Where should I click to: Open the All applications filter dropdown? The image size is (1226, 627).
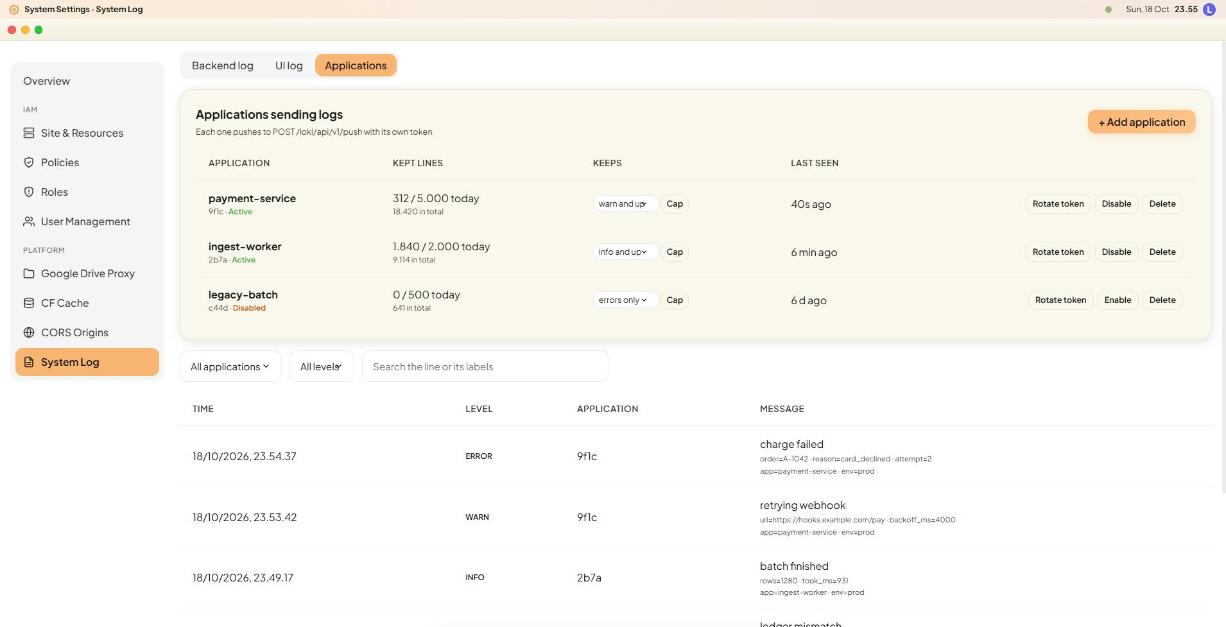pyautogui.click(x=230, y=366)
